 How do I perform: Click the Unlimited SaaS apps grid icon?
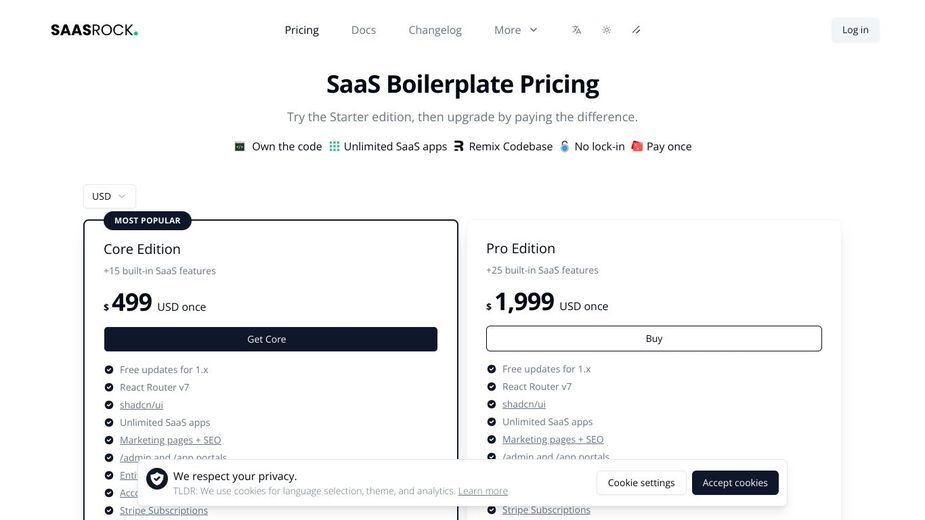[334, 146]
